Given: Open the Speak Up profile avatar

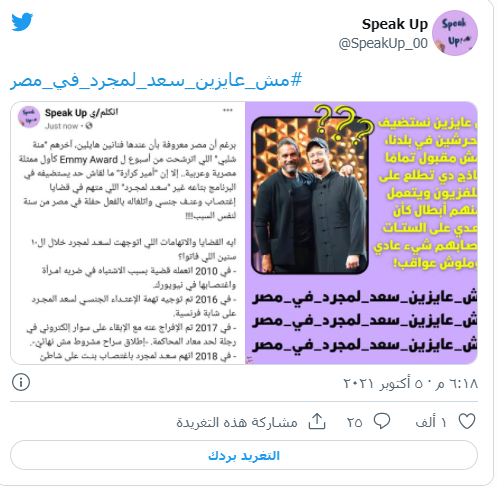Looking at the screenshot, I should [455, 33].
